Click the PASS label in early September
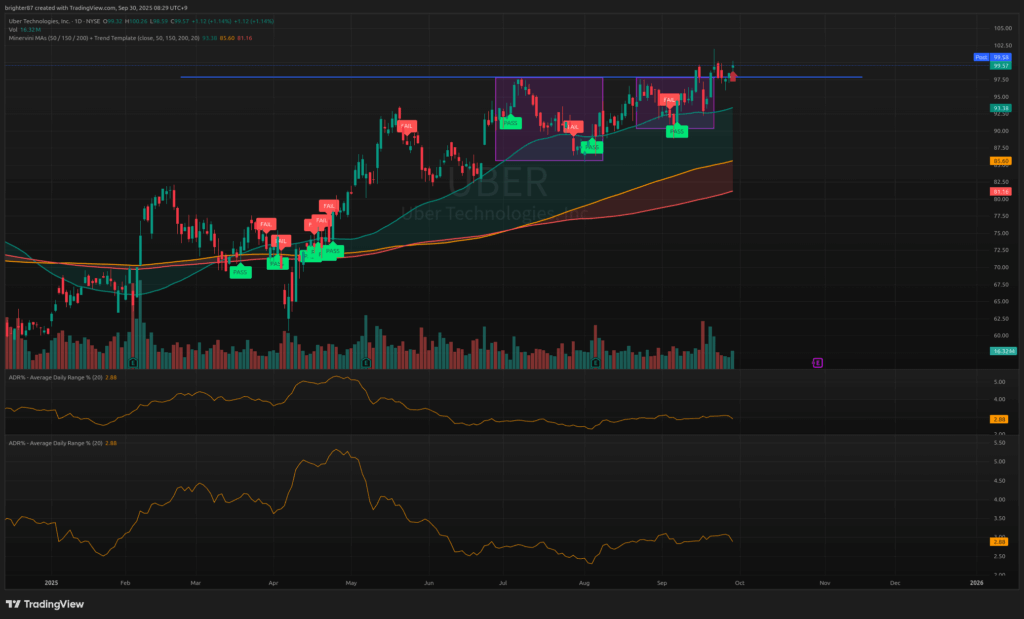Image resolution: width=1024 pixels, height=619 pixels. 677,131
